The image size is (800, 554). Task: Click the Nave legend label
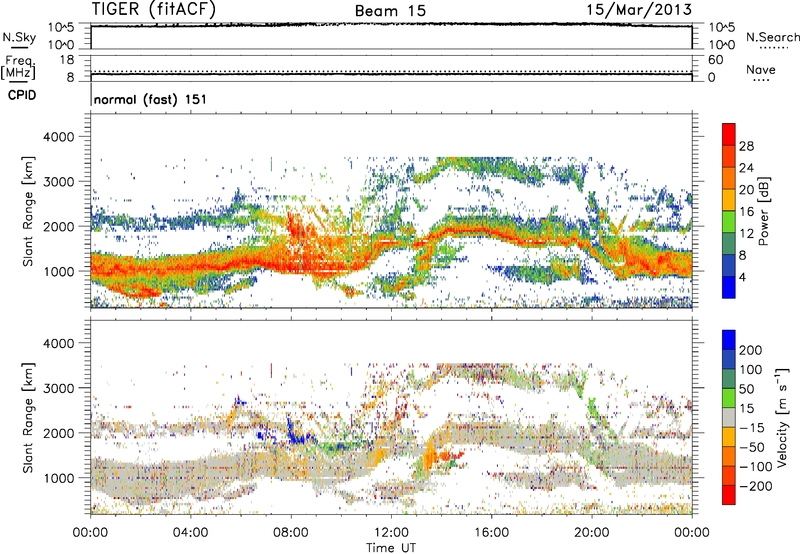[760, 69]
